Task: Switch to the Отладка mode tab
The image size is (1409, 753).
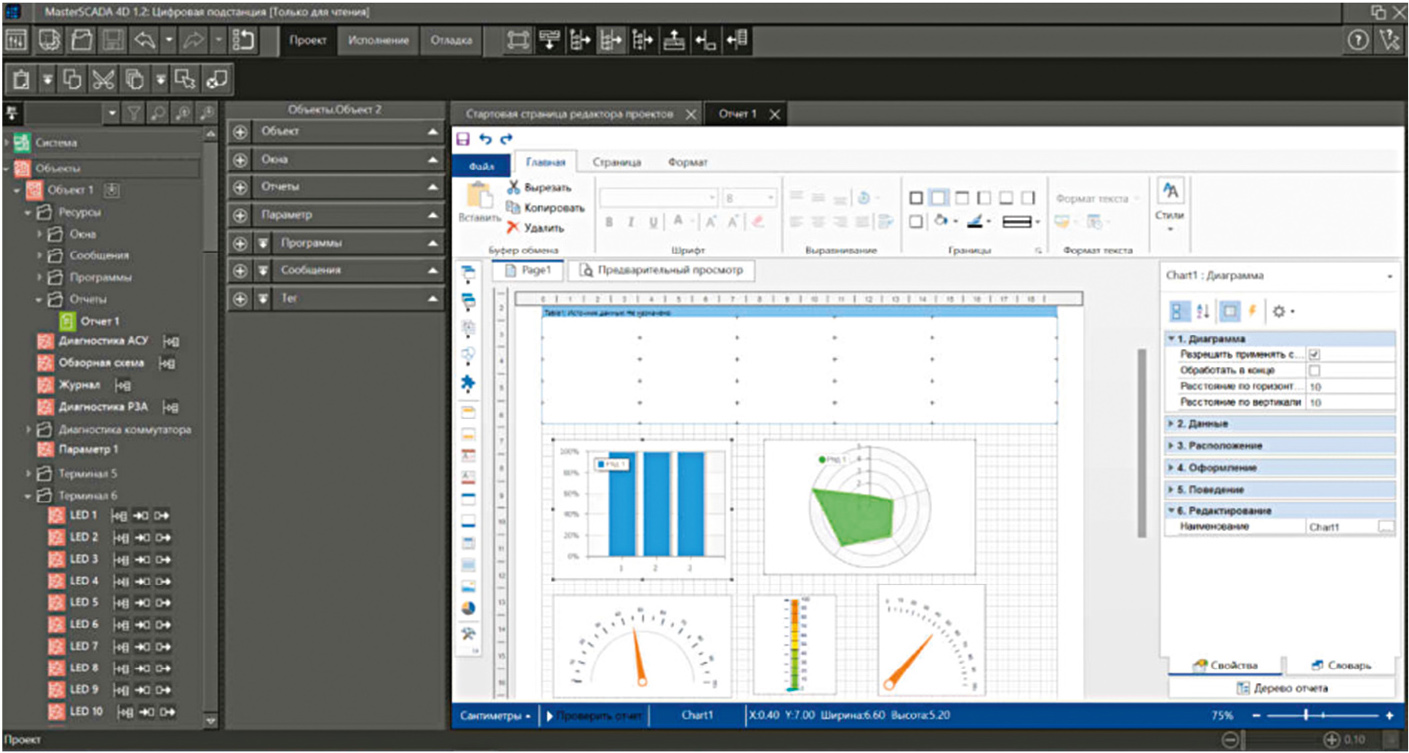Action: pos(450,41)
